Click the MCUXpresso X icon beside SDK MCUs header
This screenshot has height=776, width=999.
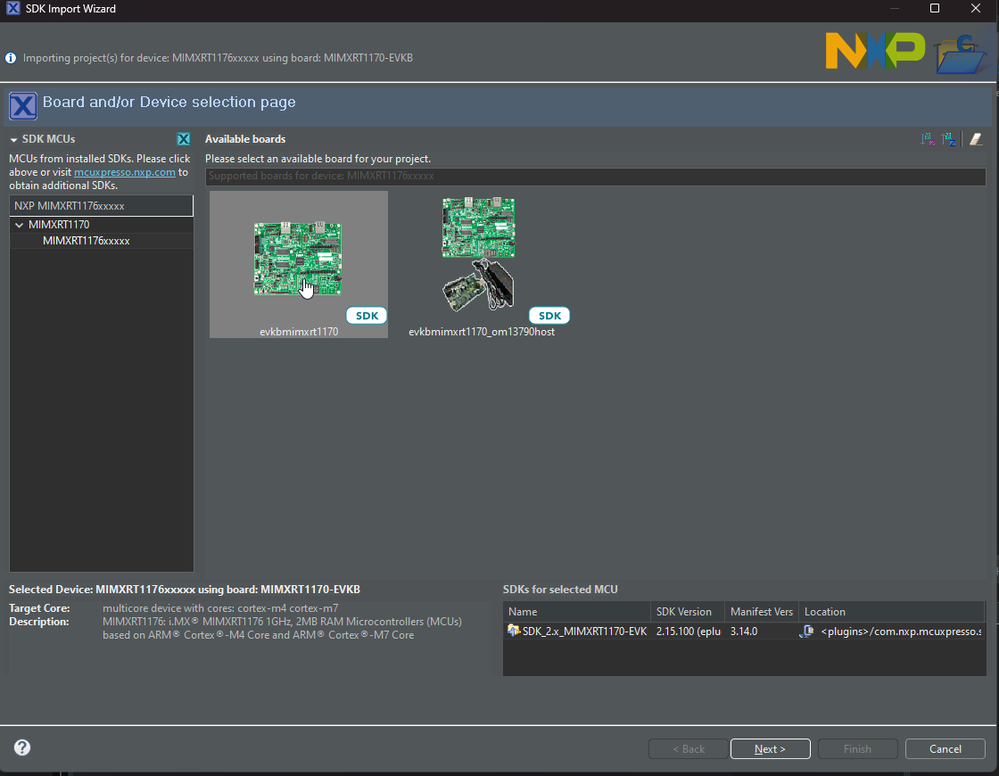(x=183, y=139)
